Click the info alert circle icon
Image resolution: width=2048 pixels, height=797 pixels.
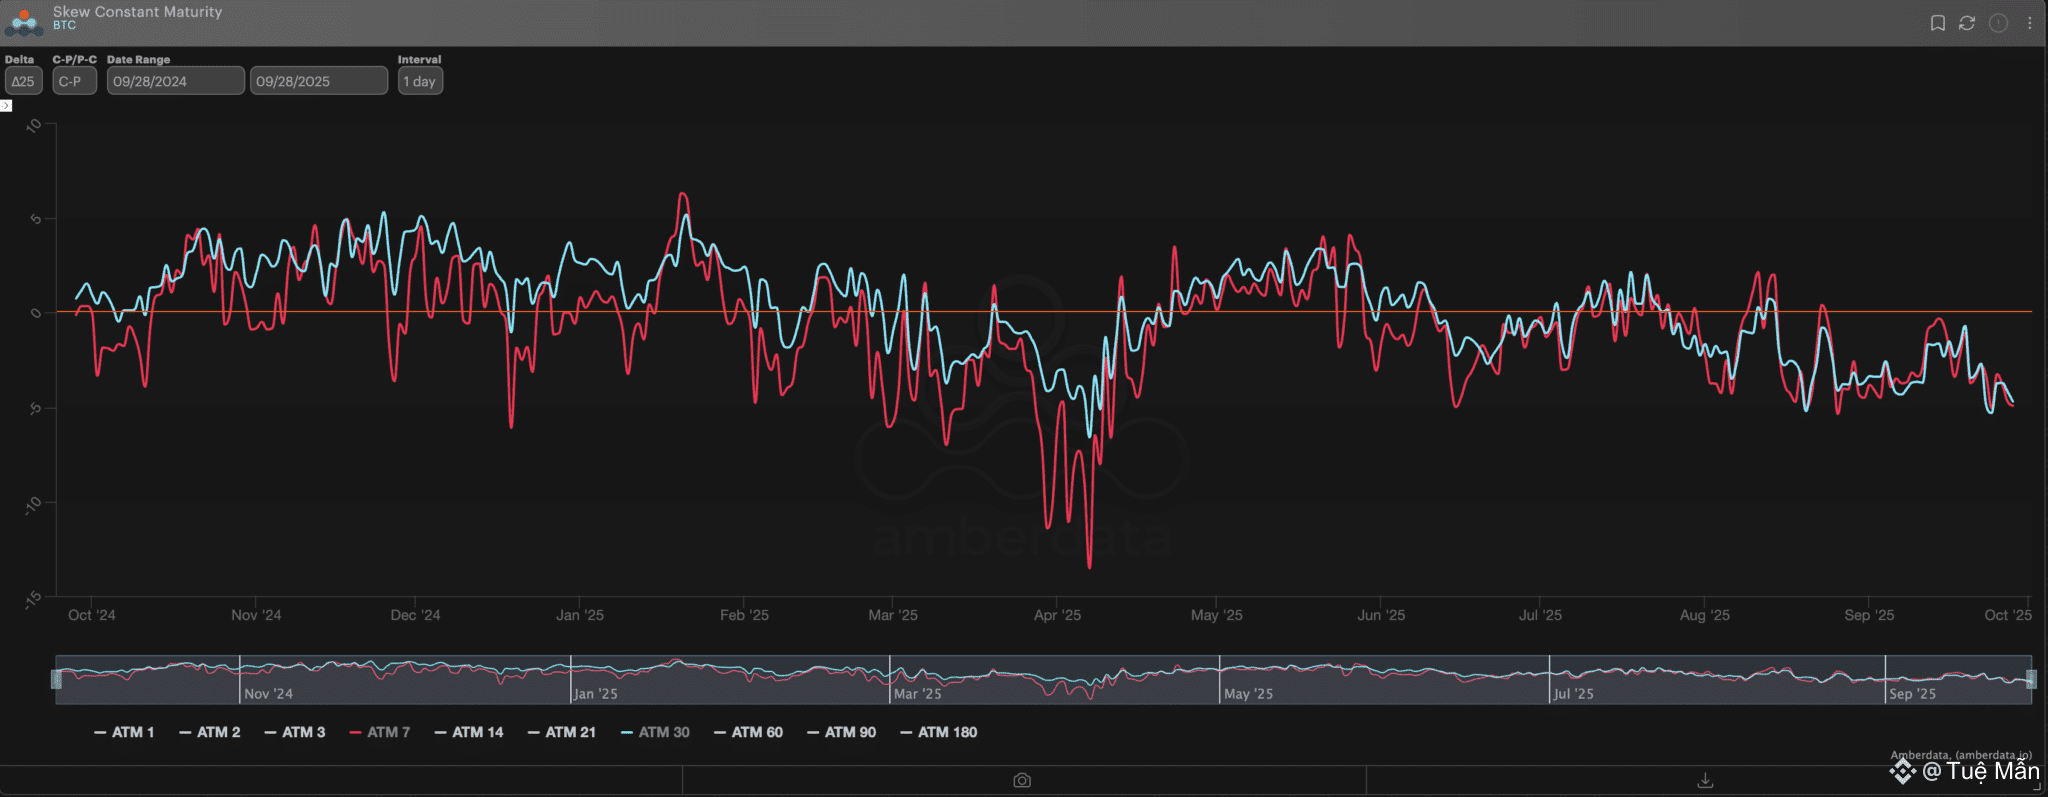tap(1998, 23)
